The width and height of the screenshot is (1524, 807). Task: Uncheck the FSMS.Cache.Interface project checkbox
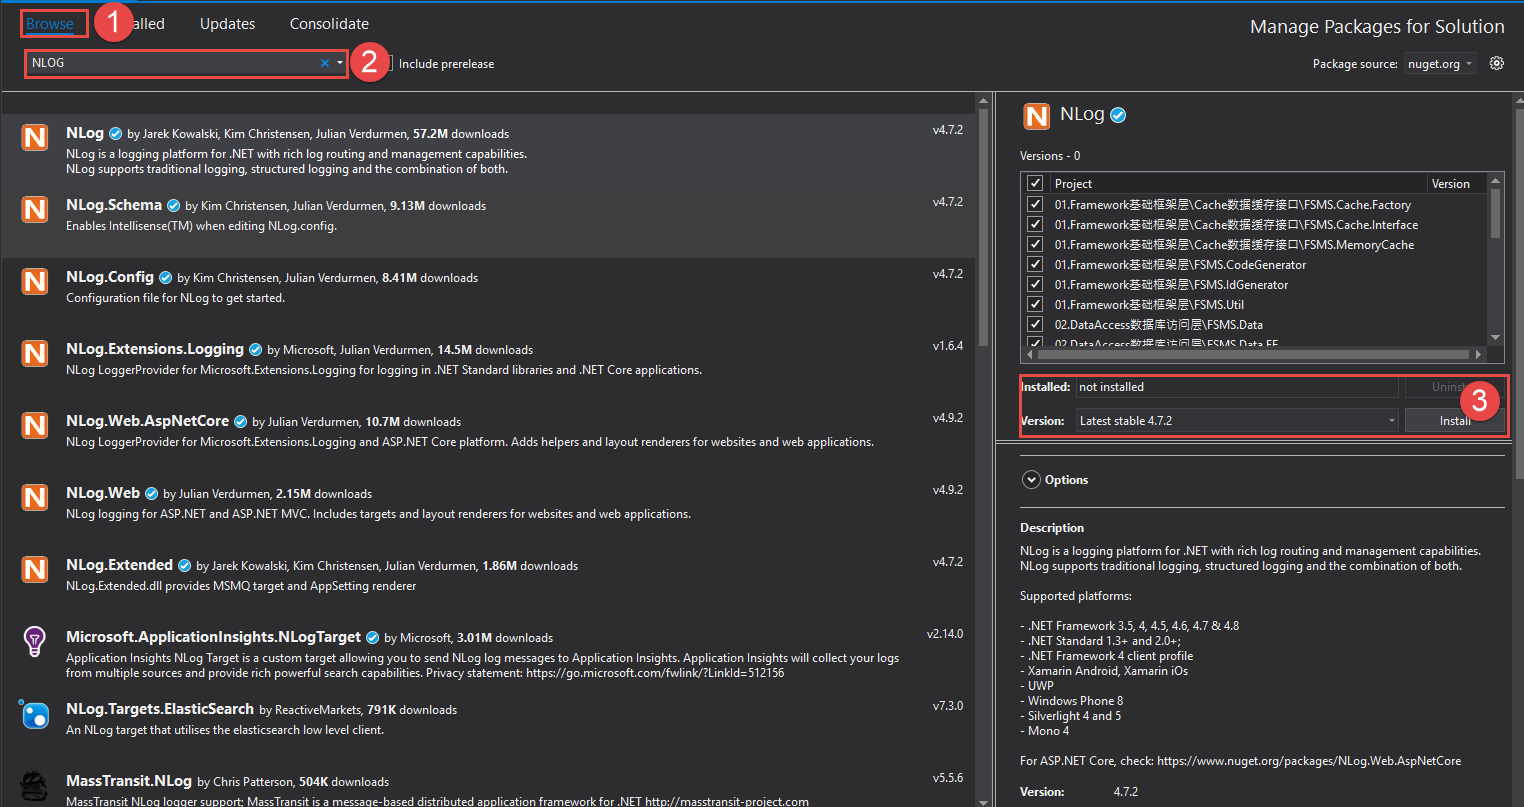pos(1035,224)
